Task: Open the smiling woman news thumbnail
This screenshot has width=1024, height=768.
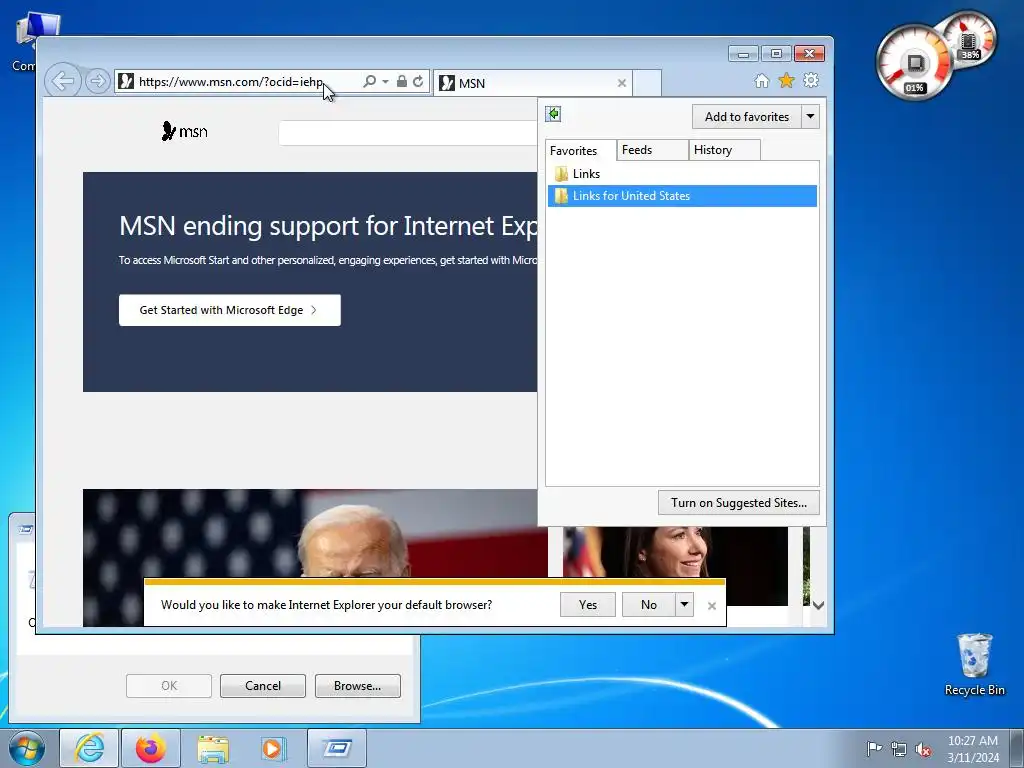Action: click(675, 566)
